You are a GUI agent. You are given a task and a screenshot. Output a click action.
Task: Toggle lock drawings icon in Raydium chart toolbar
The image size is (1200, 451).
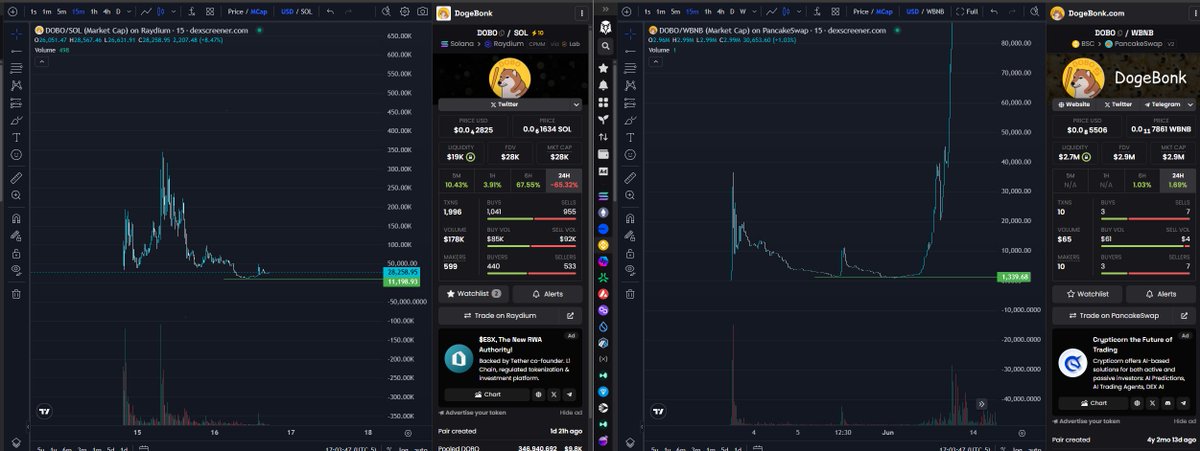[16, 252]
